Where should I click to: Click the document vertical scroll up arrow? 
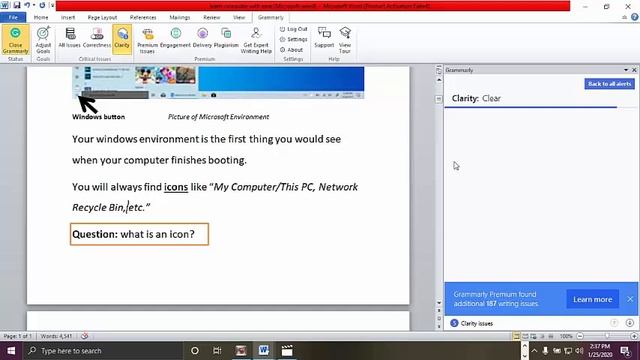[x=439, y=80]
